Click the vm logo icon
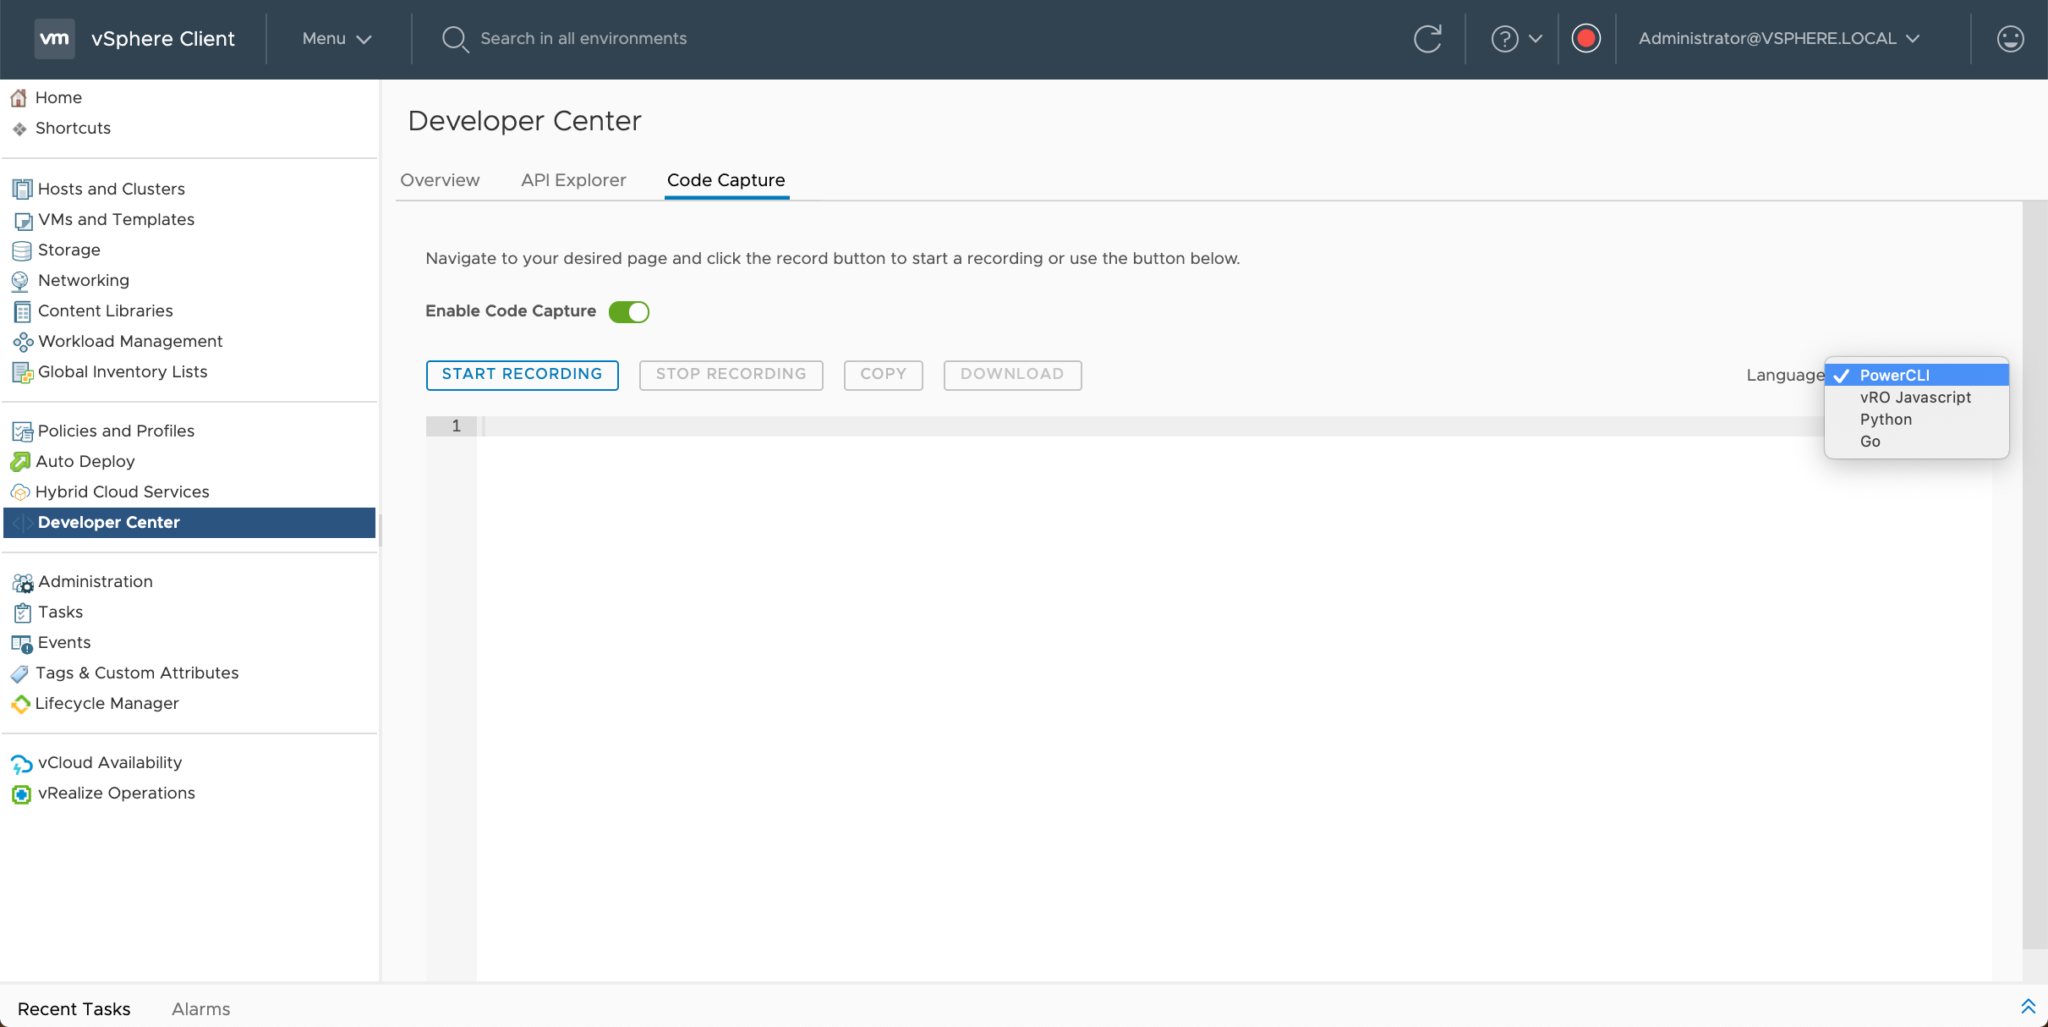The height and width of the screenshot is (1027, 2048). coord(54,38)
